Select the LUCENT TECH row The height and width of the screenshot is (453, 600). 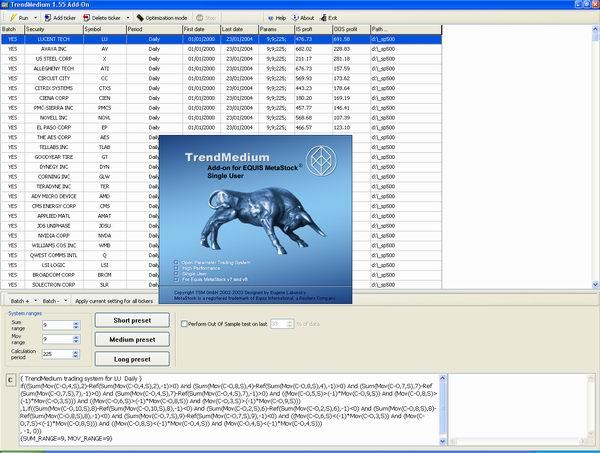[221, 39]
